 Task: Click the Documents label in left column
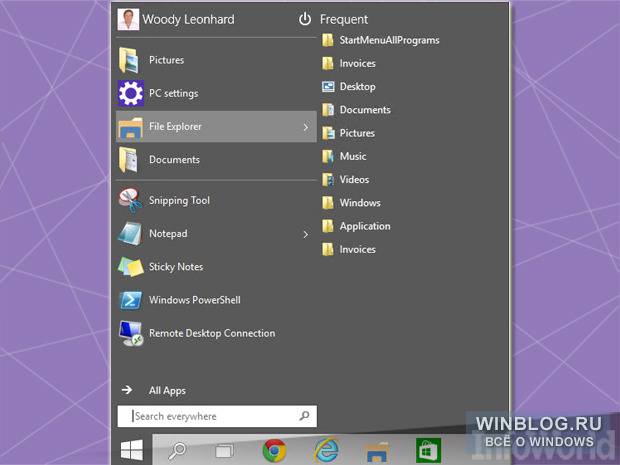pyautogui.click(x=174, y=160)
